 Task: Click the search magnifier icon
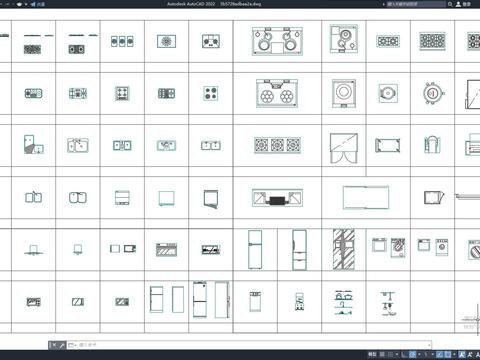click(x=450, y=4)
